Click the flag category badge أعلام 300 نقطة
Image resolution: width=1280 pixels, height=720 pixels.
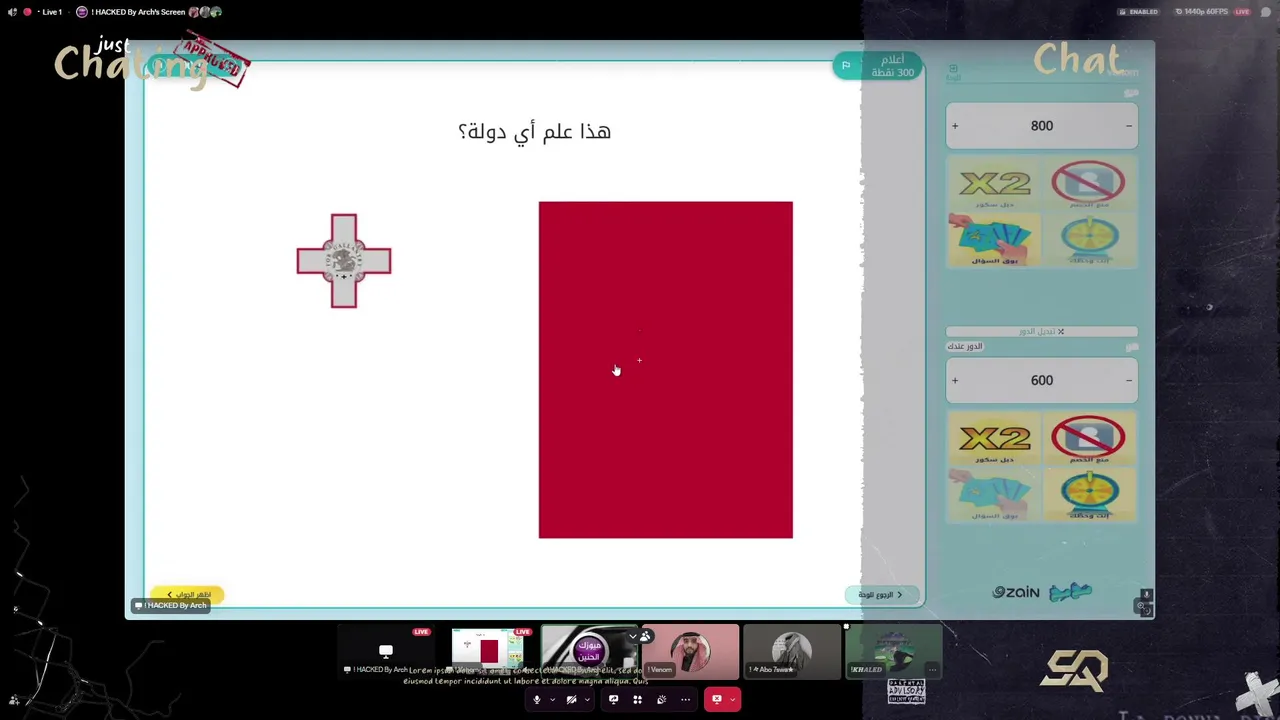pyautogui.click(x=879, y=66)
